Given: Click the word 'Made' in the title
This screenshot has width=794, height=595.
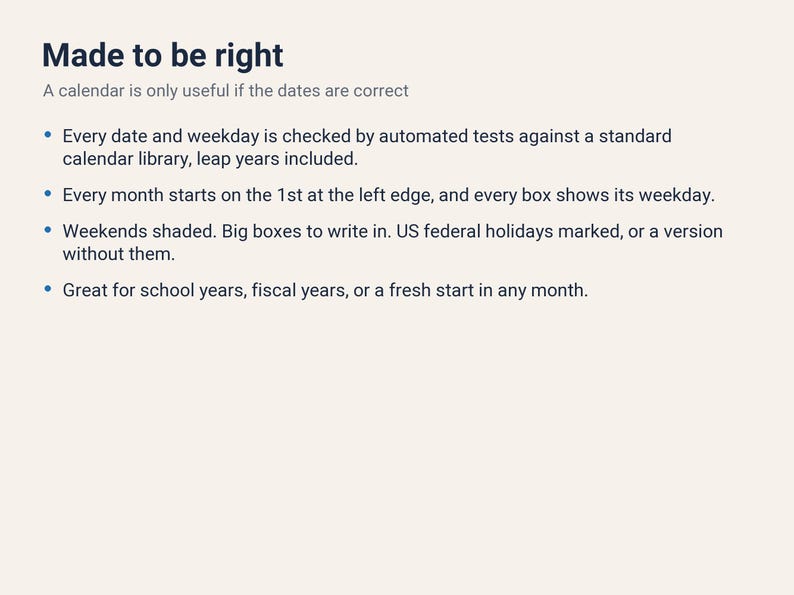Looking at the screenshot, I should click(83, 55).
